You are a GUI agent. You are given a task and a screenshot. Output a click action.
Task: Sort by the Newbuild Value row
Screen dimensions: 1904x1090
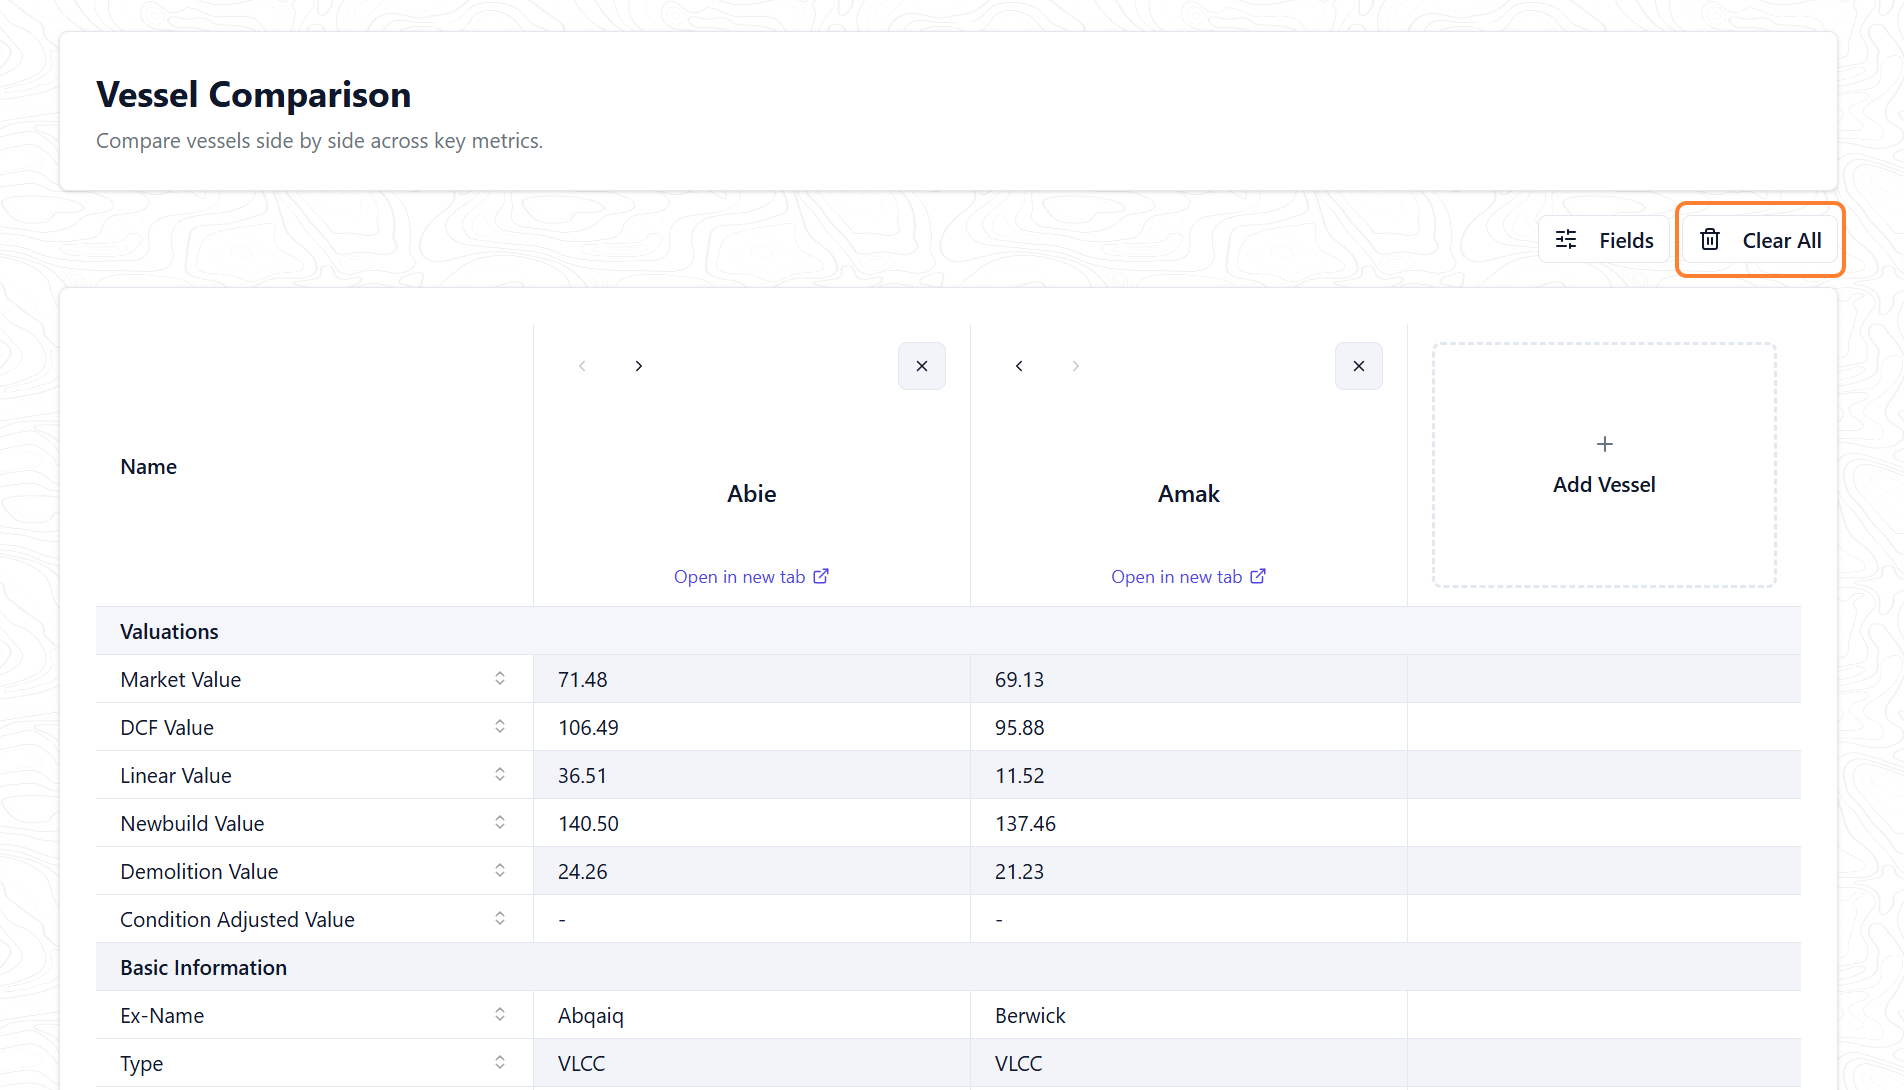coord(500,823)
